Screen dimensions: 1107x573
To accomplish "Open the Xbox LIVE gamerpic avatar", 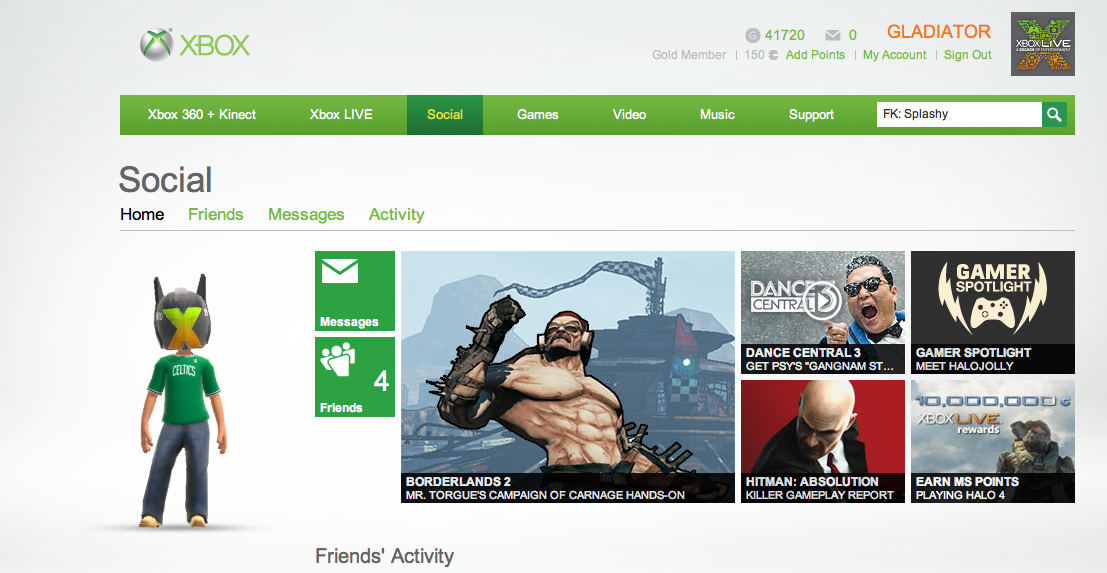I will click(1043, 44).
